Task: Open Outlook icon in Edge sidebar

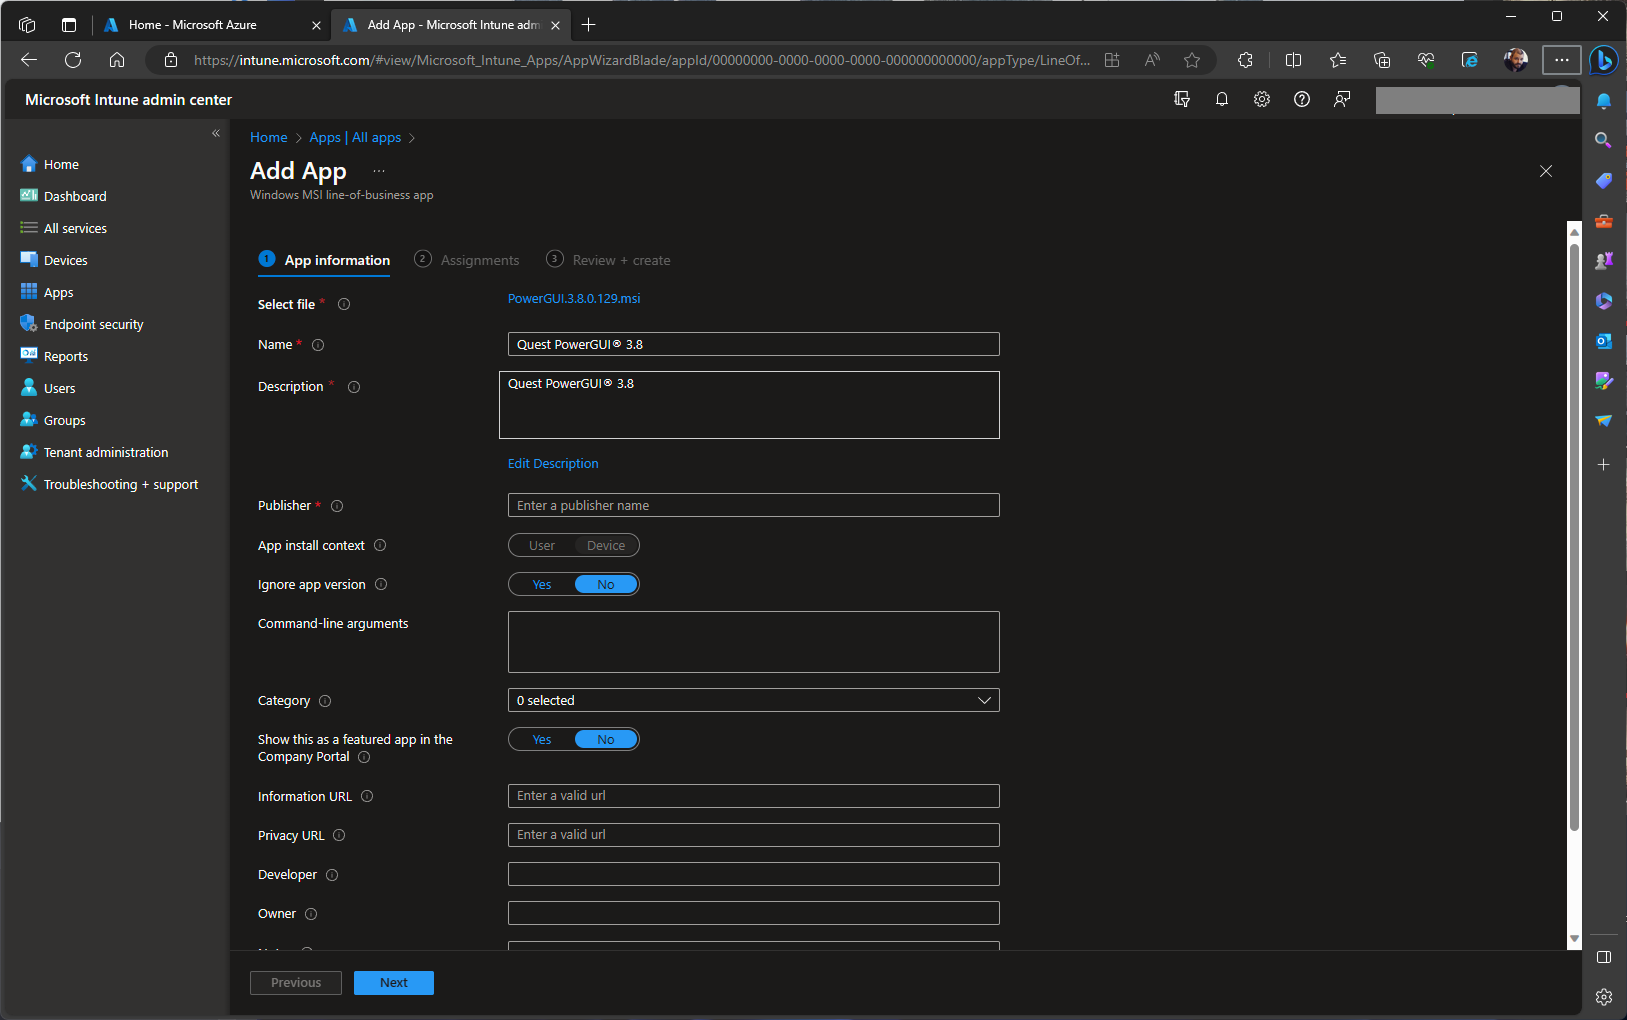Action: pyautogui.click(x=1603, y=341)
